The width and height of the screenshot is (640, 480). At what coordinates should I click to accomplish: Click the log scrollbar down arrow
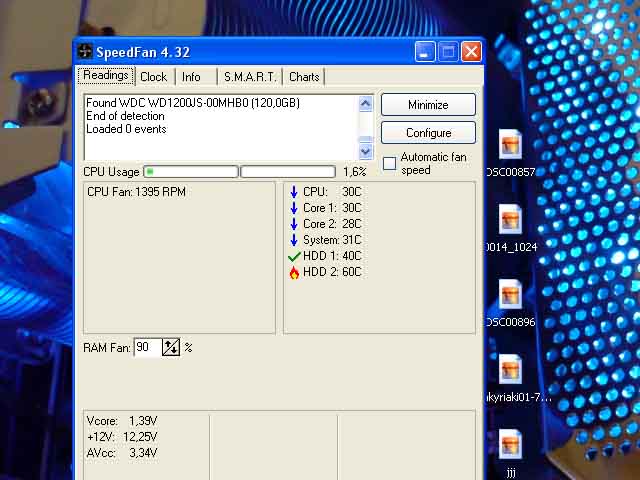point(365,151)
